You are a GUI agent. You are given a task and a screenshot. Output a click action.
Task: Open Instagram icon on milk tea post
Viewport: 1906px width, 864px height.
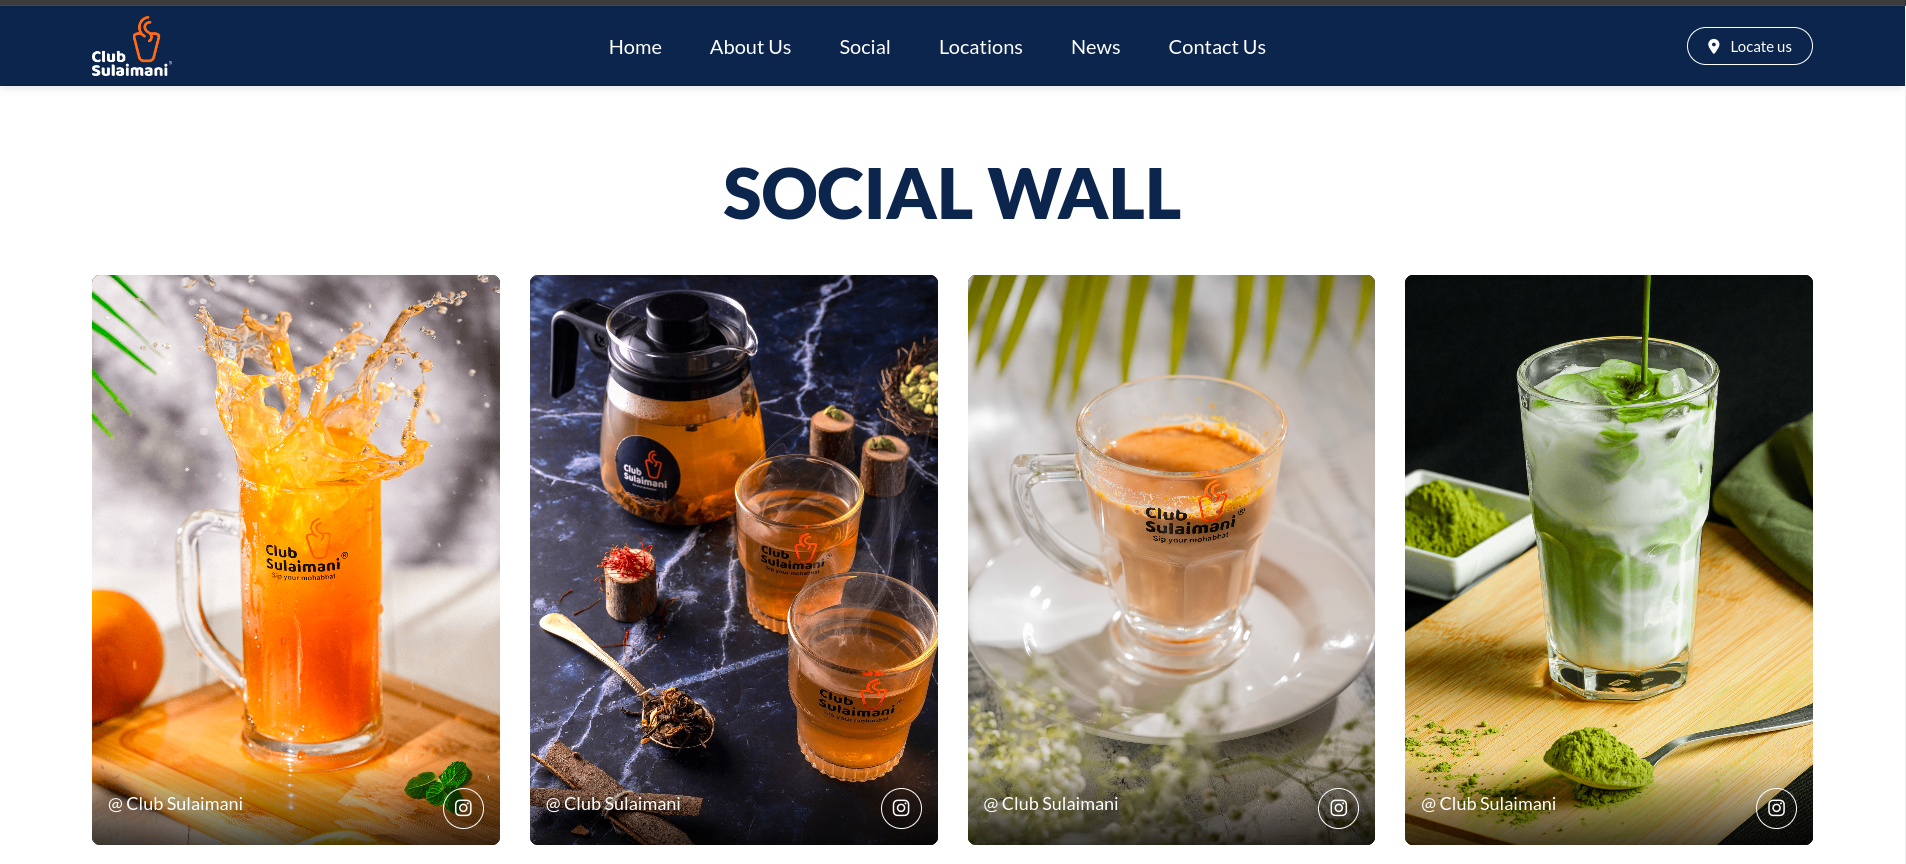point(1338,808)
